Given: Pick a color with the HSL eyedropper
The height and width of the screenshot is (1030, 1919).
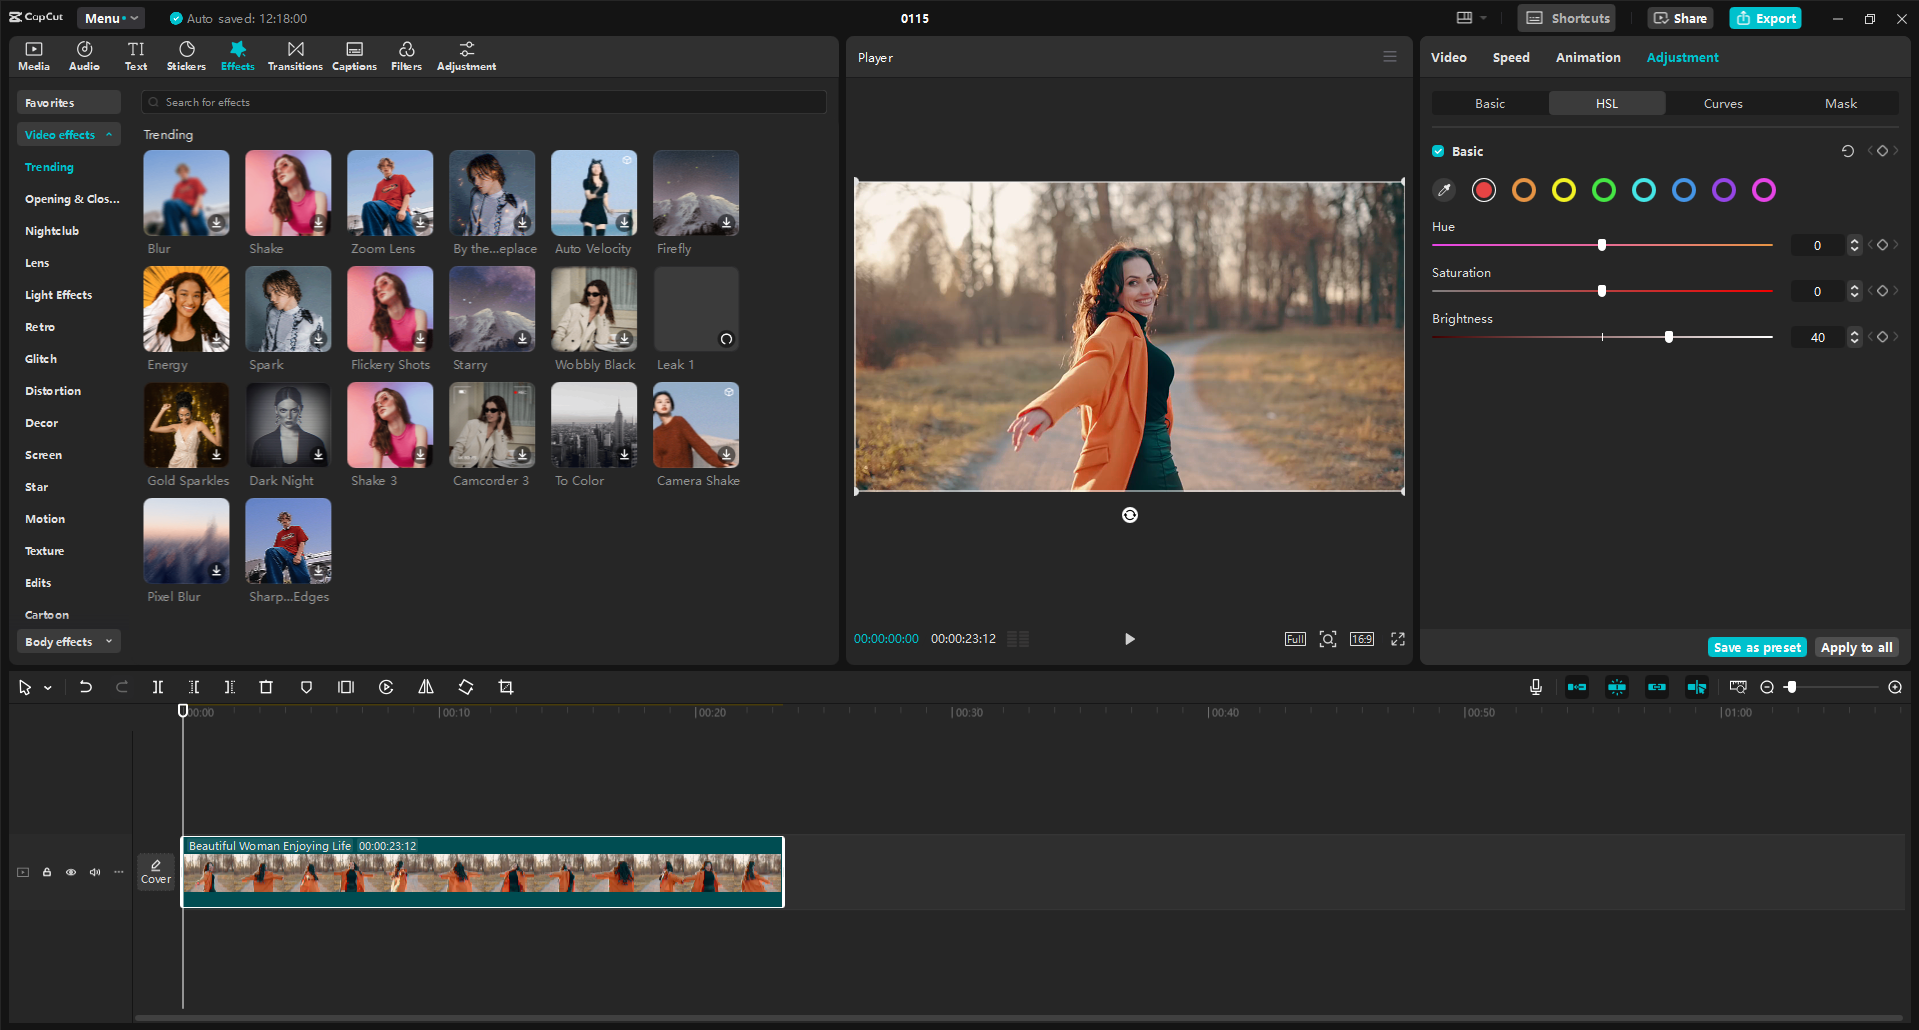Looking at the screenshot, I should [x=1443, y=190].
